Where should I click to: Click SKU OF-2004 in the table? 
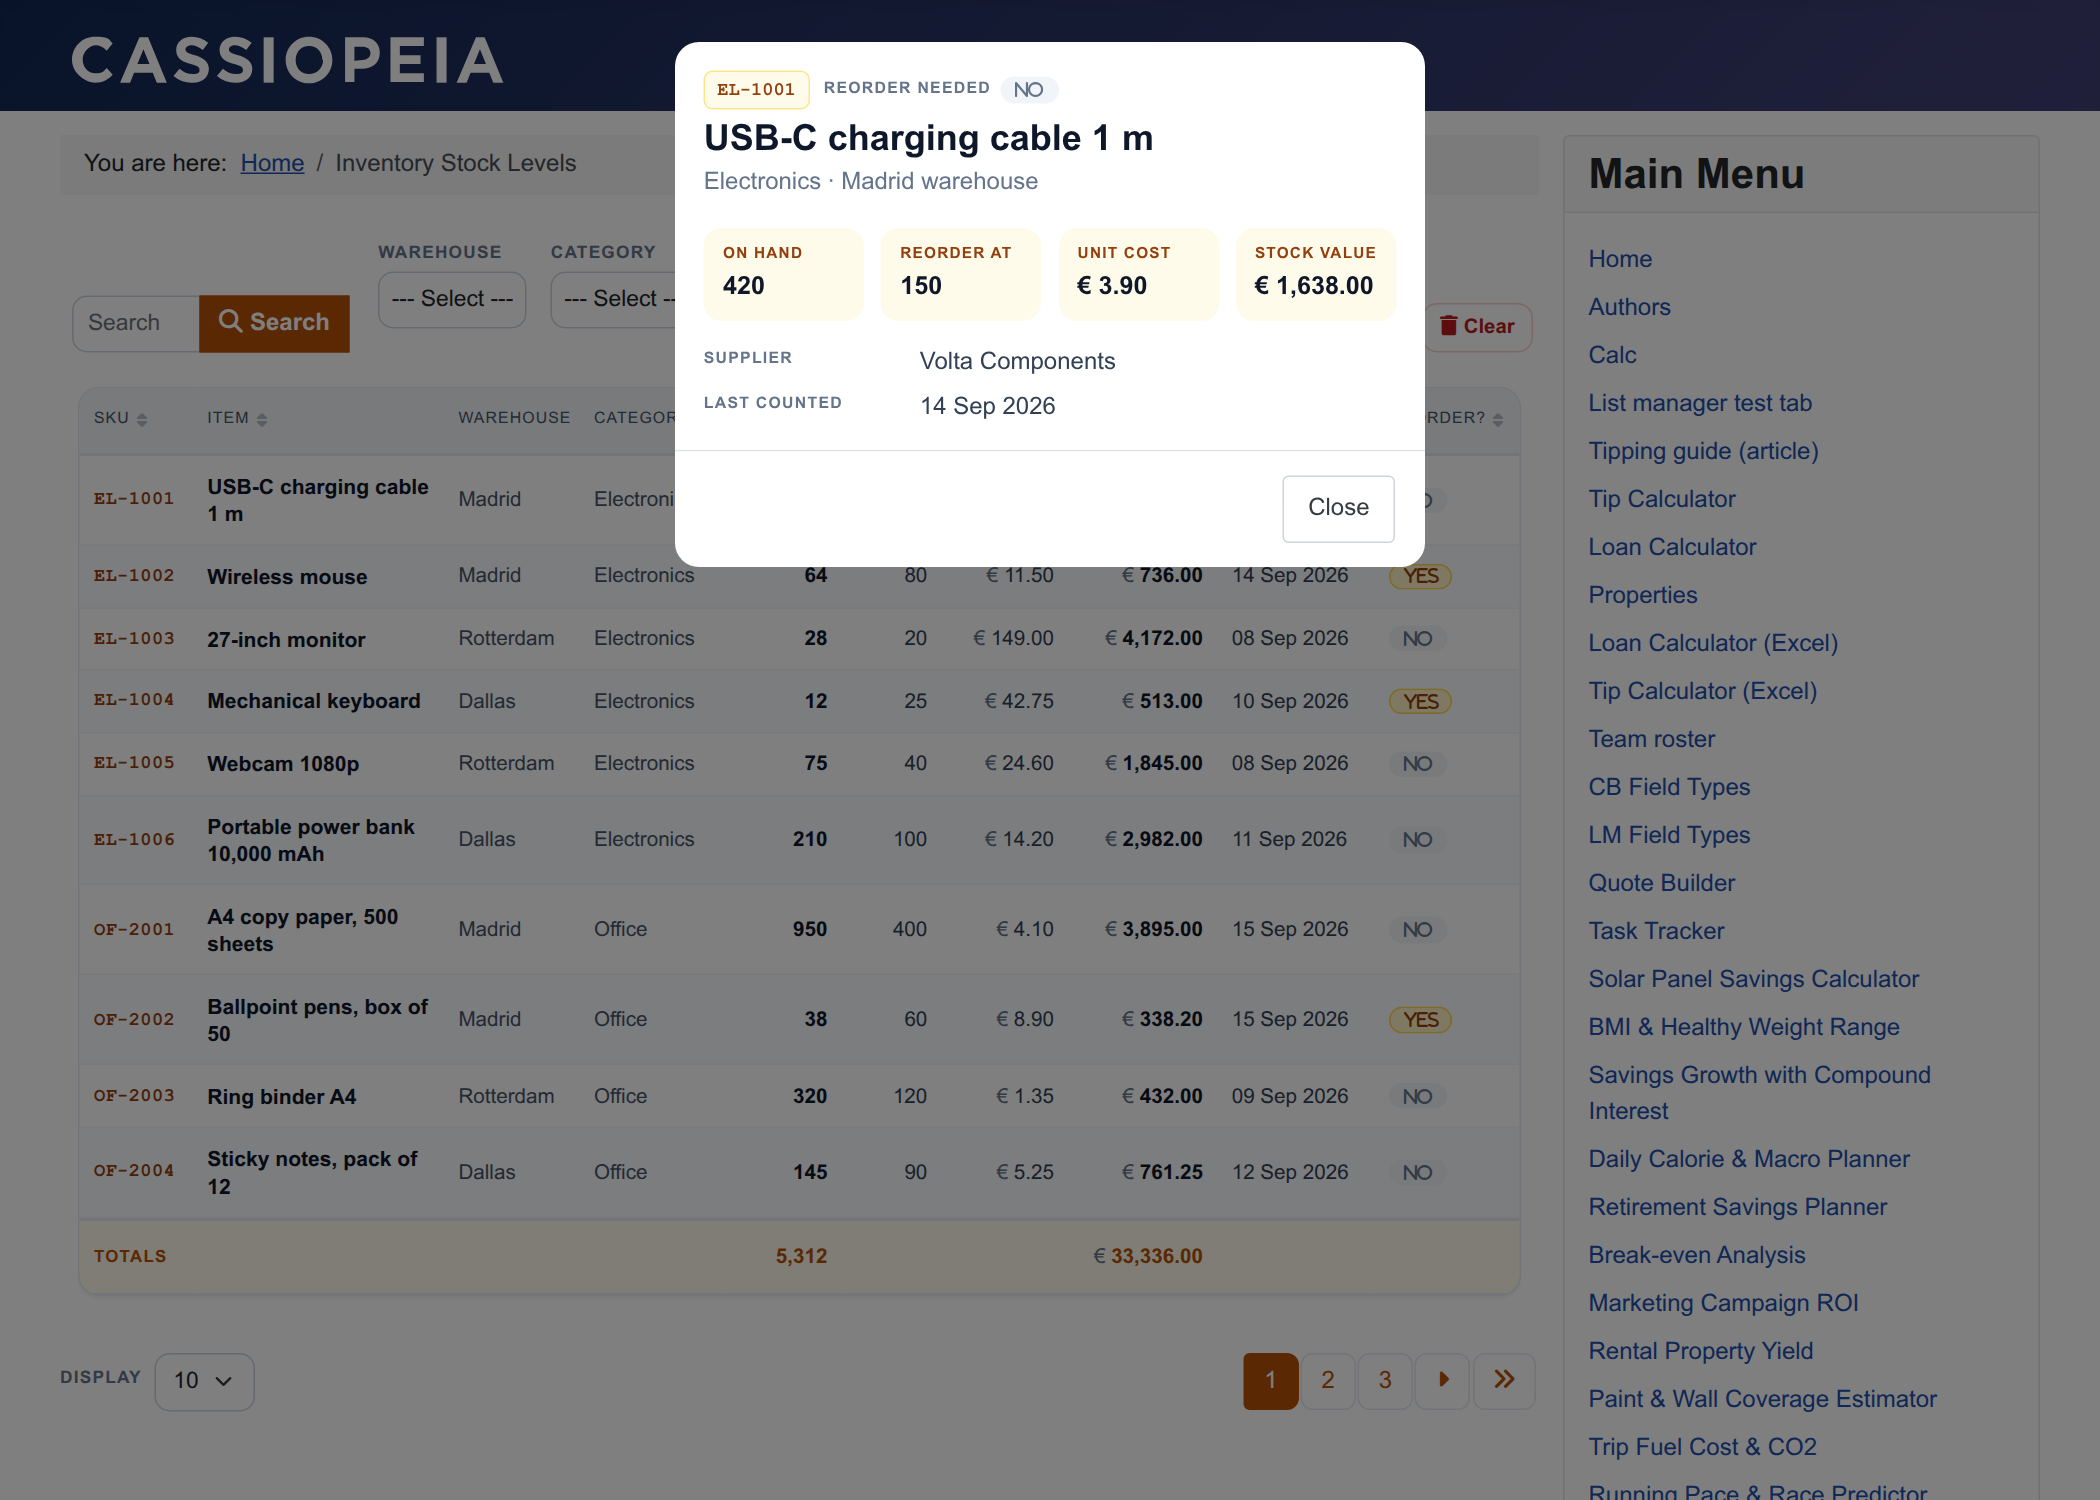point(134,1171)
